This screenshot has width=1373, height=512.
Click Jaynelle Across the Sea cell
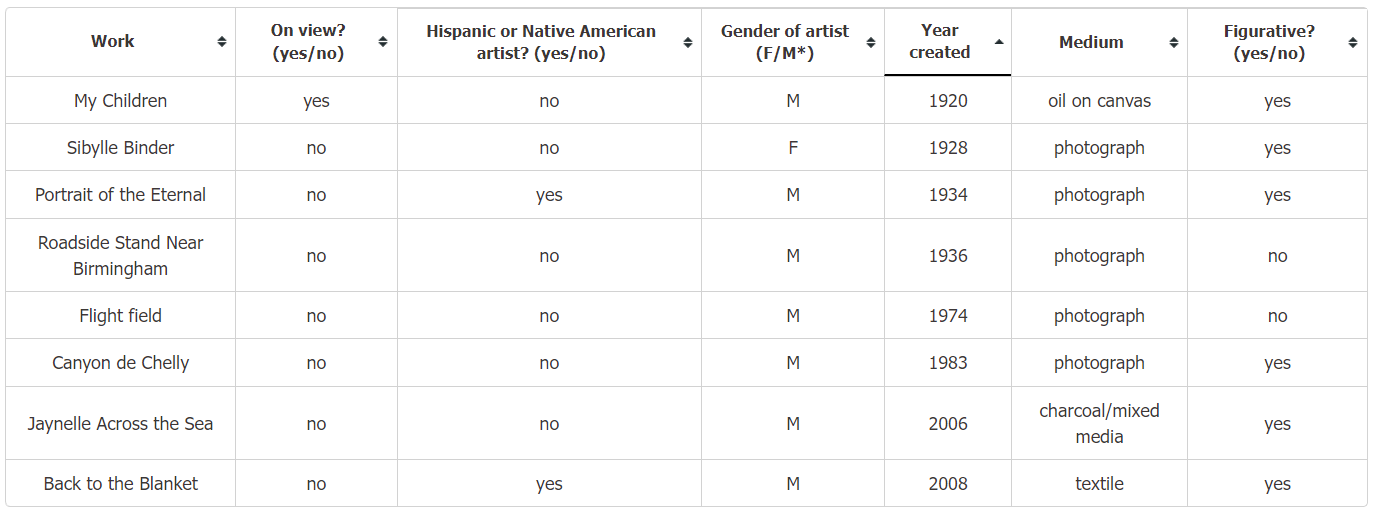pyautogui.click(x=121, y=424)
